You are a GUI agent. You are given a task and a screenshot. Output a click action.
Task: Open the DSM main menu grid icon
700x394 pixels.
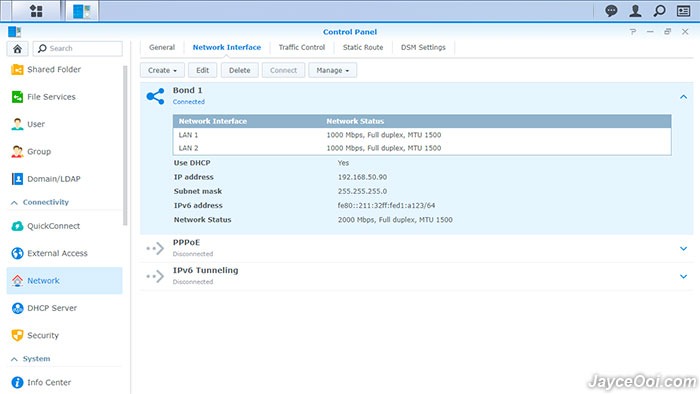(x=36, y=11)
